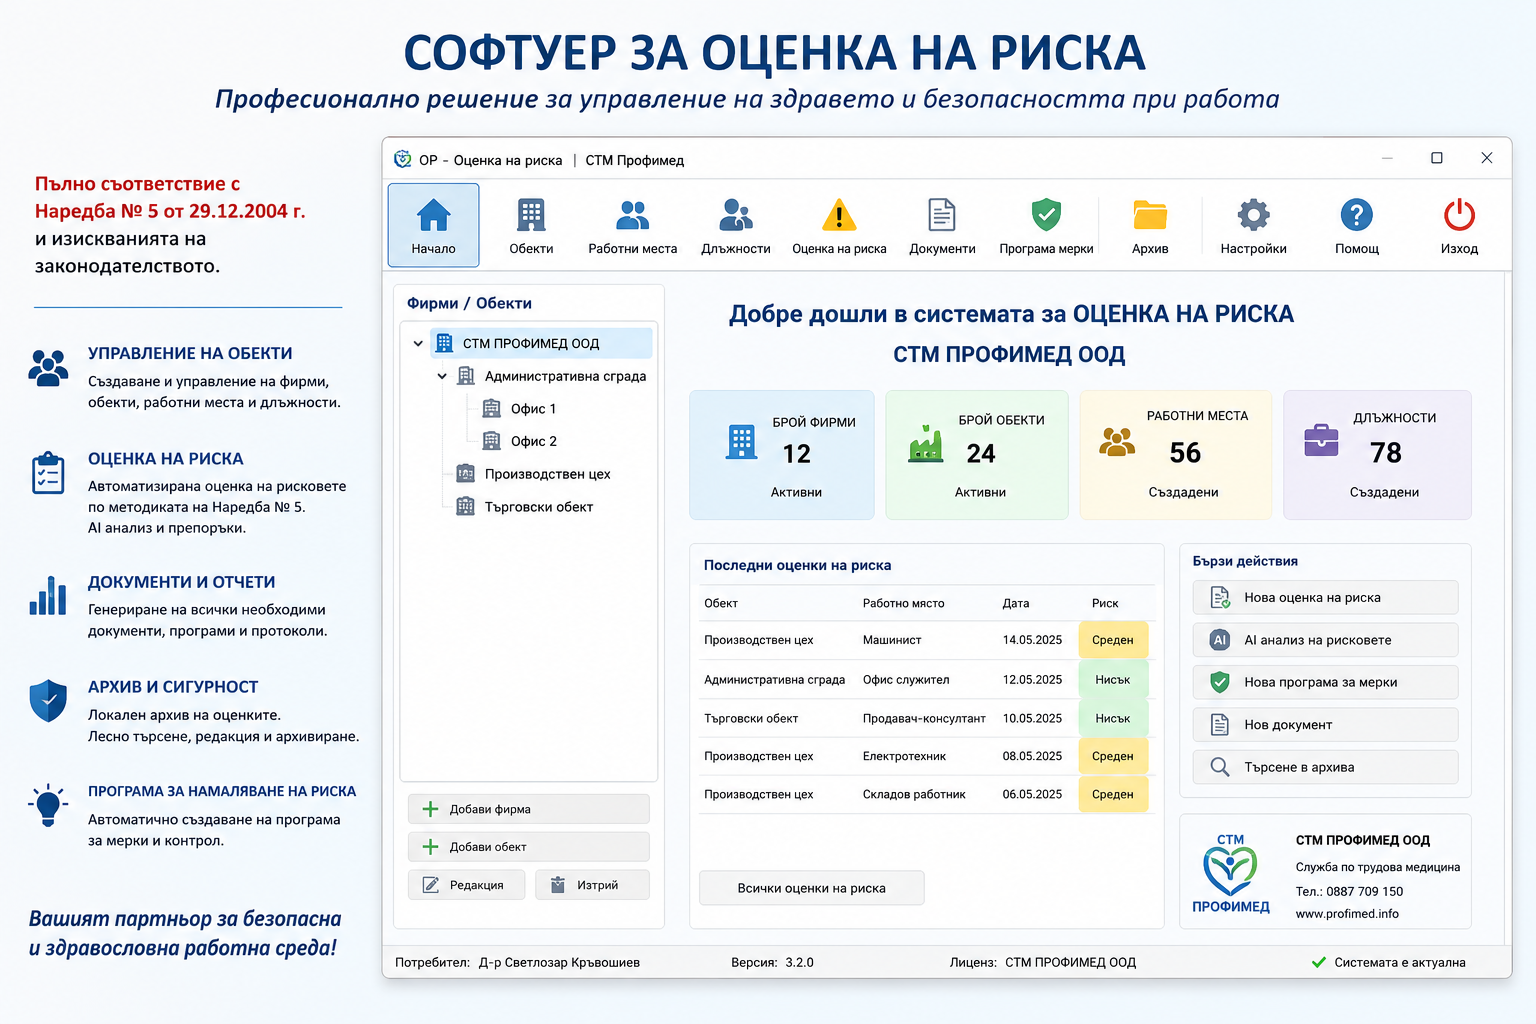Viewport: 1536px width, 1024px height.
Task: Click Нисък risk badge for Продавач-консултант row
Action: point(1113,718)
